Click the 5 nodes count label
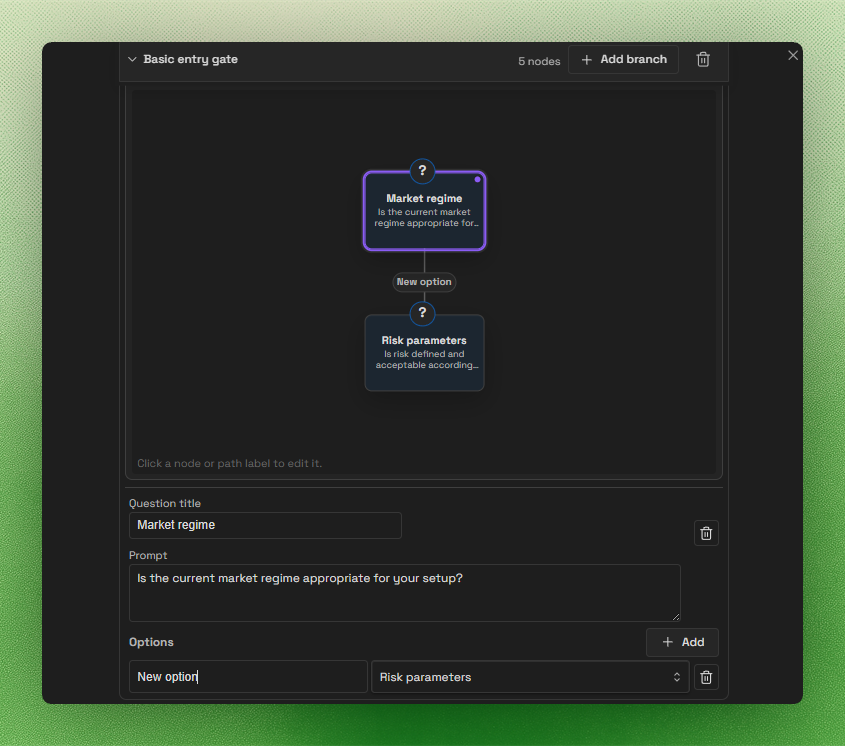 [x=539, y=61]
